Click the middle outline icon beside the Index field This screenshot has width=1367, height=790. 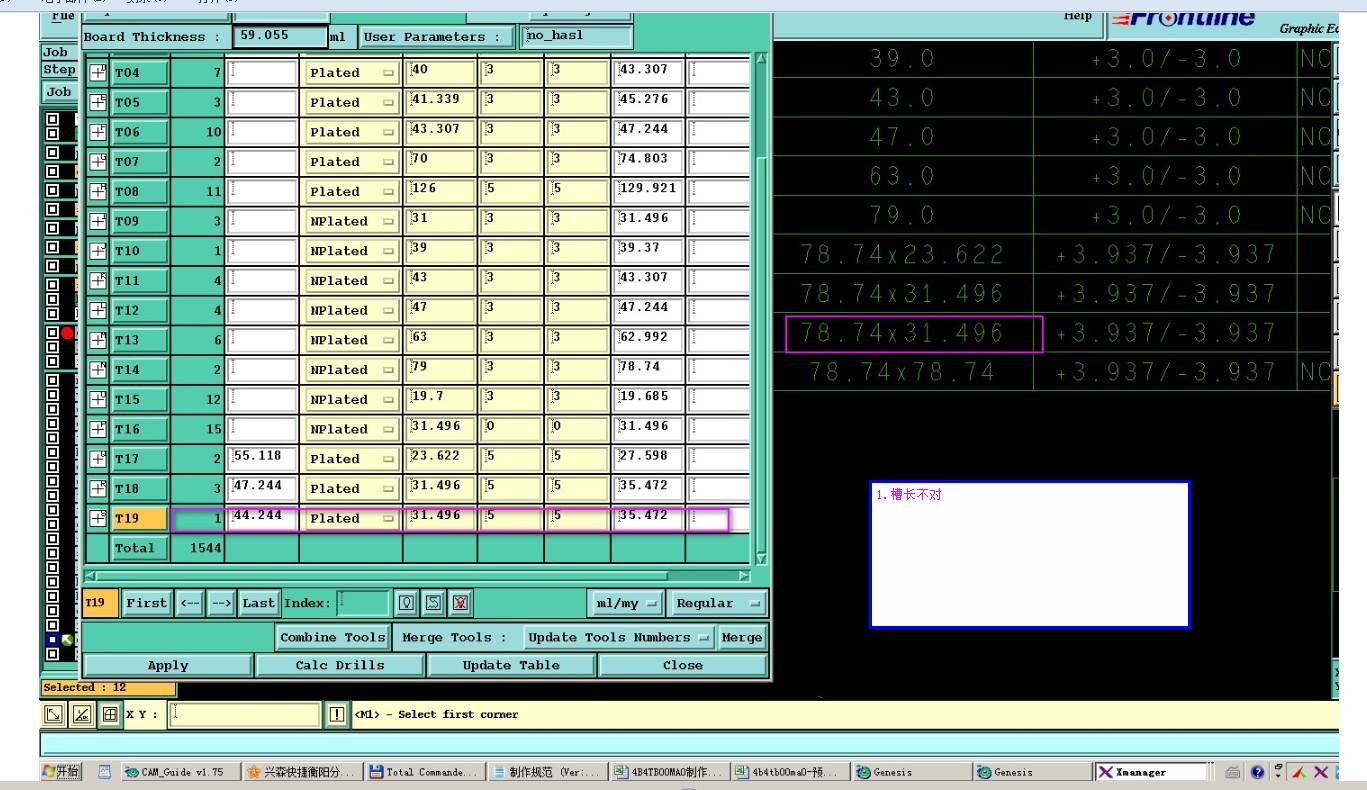433,603
